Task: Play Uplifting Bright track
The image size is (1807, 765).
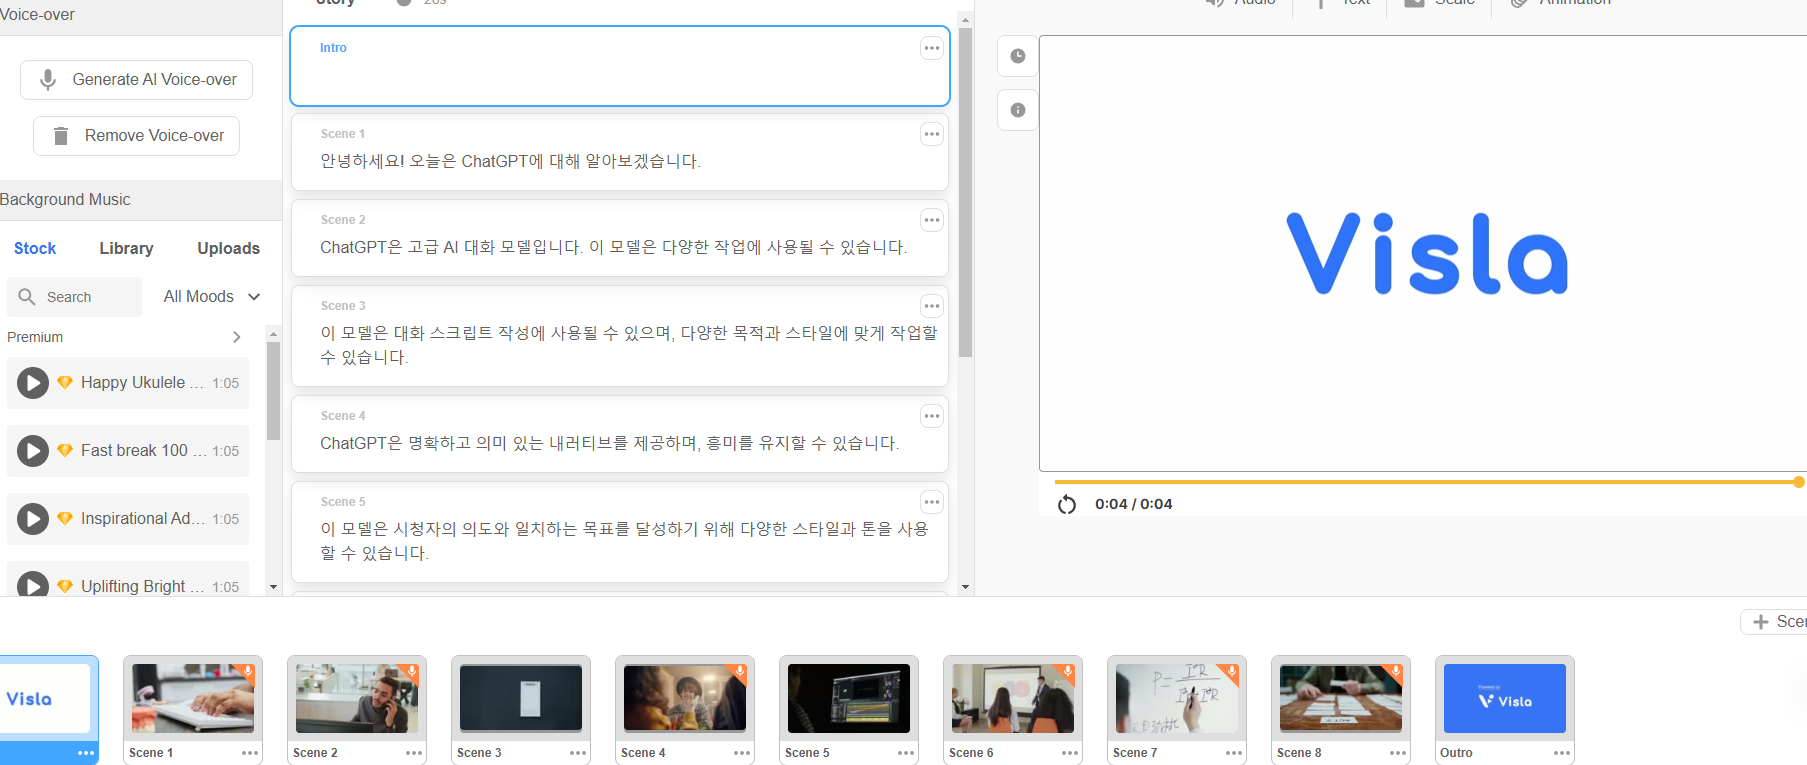Action: (x=33, y=585)
